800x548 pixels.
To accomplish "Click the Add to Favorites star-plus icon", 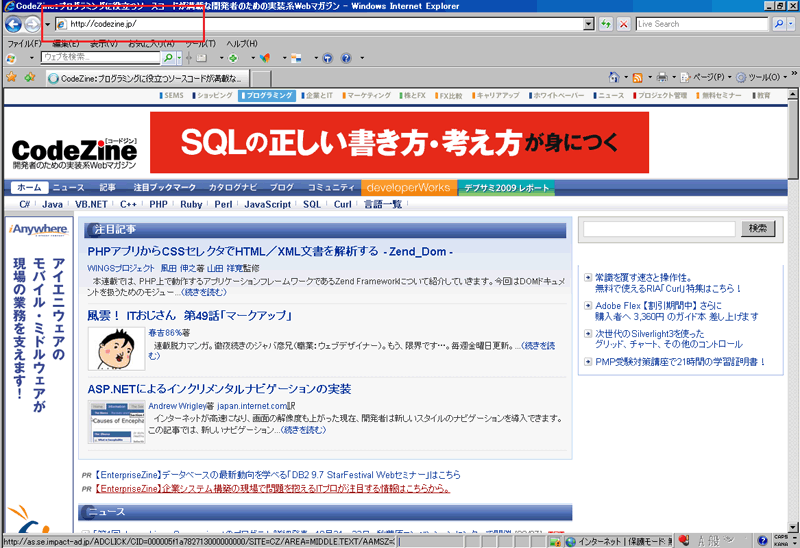I will click(30, 77).
